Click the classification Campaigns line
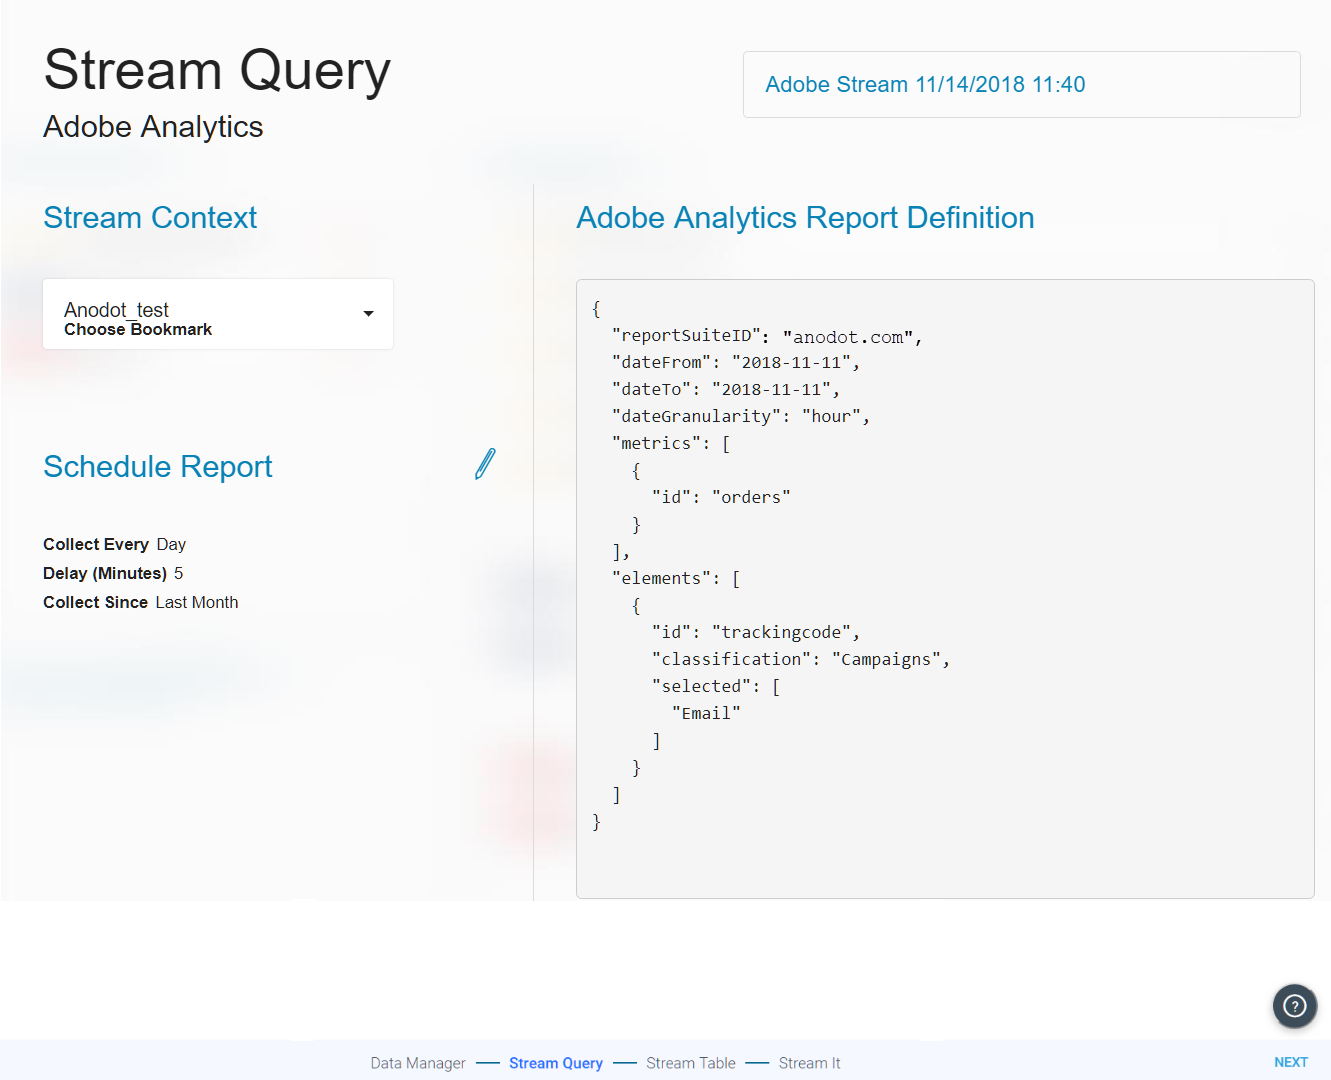The width and height of the screenshot is (1331, 1080). point(801,660)
